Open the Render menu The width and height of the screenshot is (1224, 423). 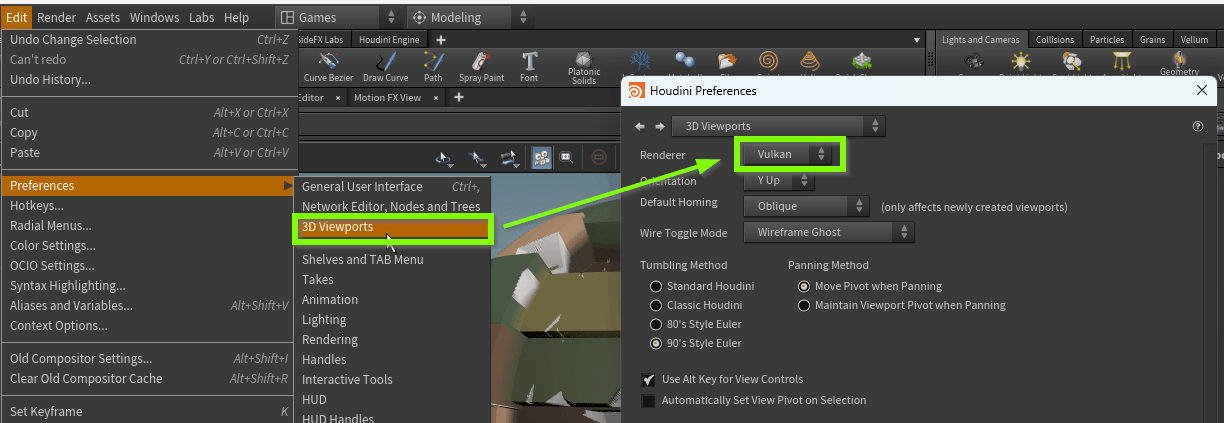[x=56, y=17]
